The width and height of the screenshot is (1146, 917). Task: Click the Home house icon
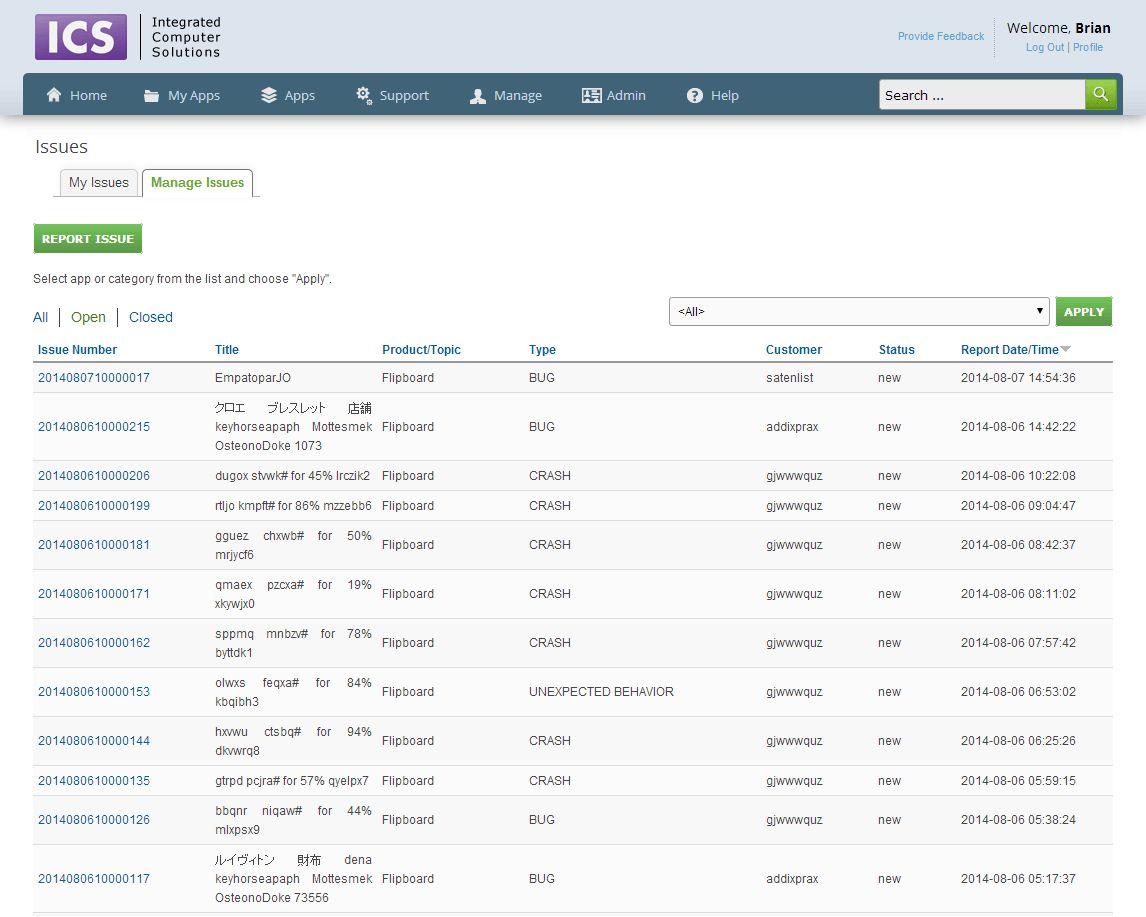(x=54, y=95)
